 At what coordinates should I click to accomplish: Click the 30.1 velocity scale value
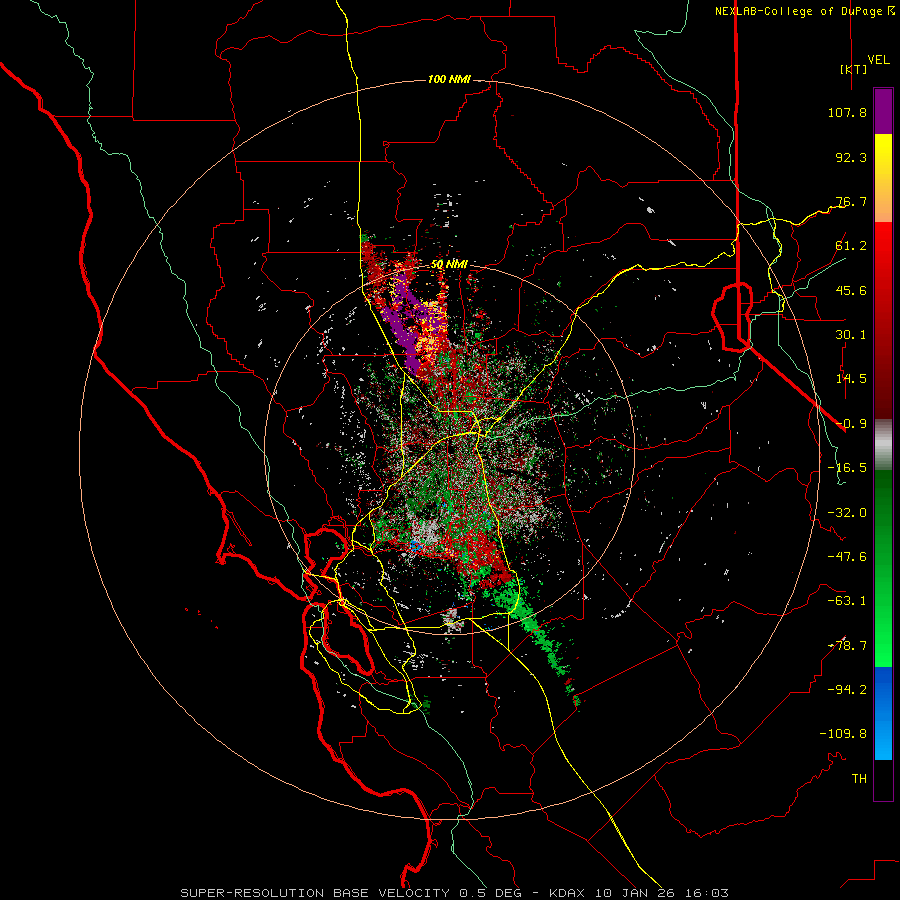pos(851,335)
